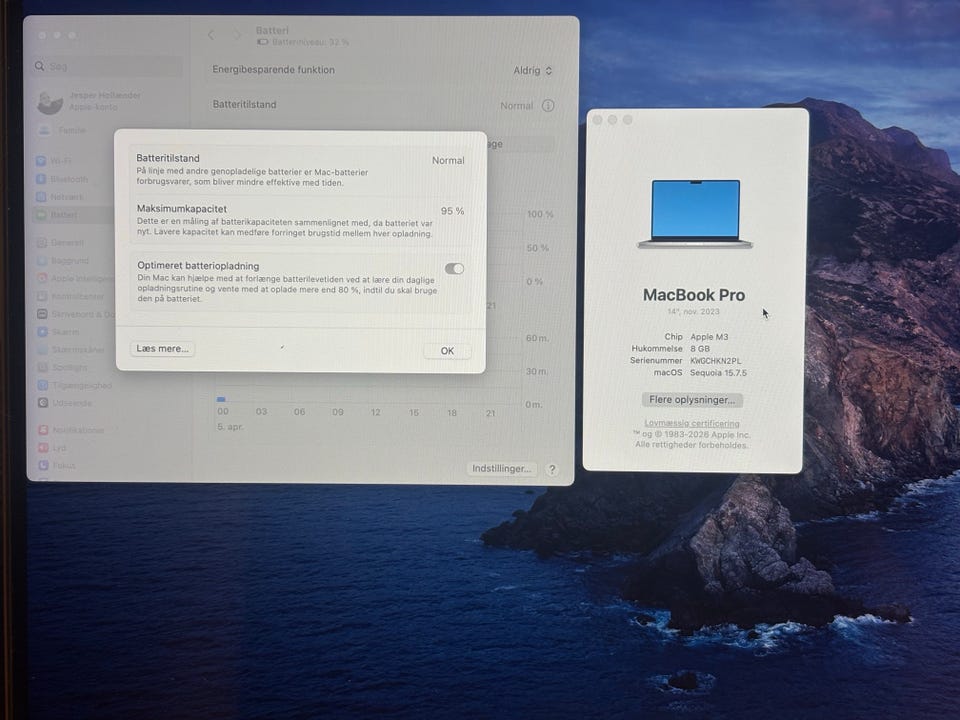The image size is (960, 720).
Task: Select Netværk in the settings sidebar
Action: tap(59, 197)
